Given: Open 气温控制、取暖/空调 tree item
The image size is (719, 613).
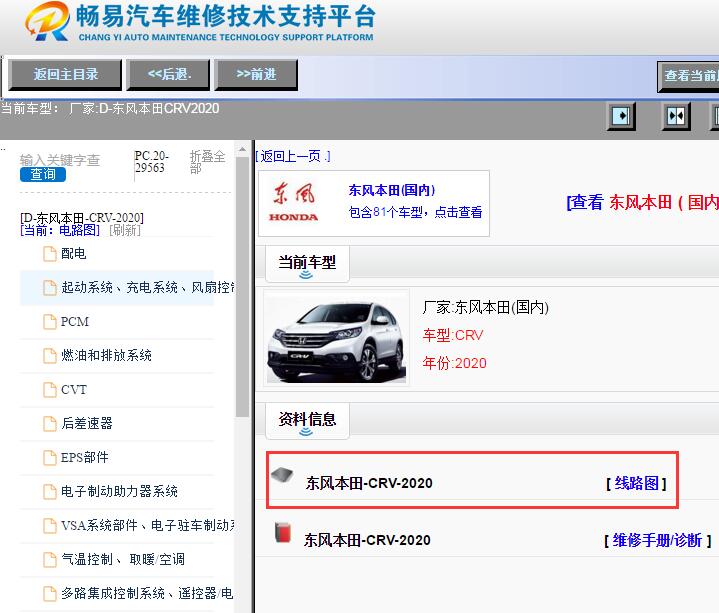Looking at the screenshot, I should [123, 559].
